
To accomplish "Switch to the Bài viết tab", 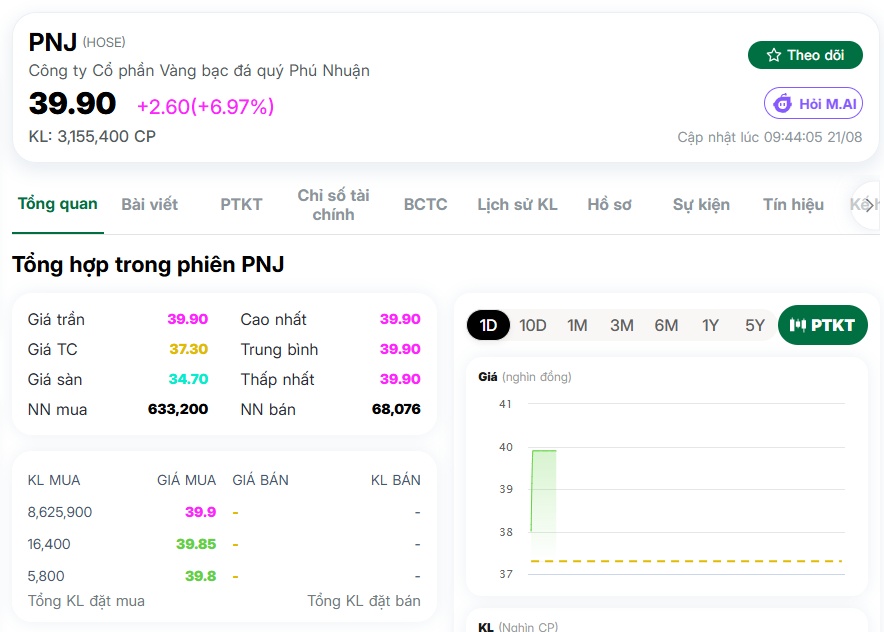I will click(x=149, y=204).
